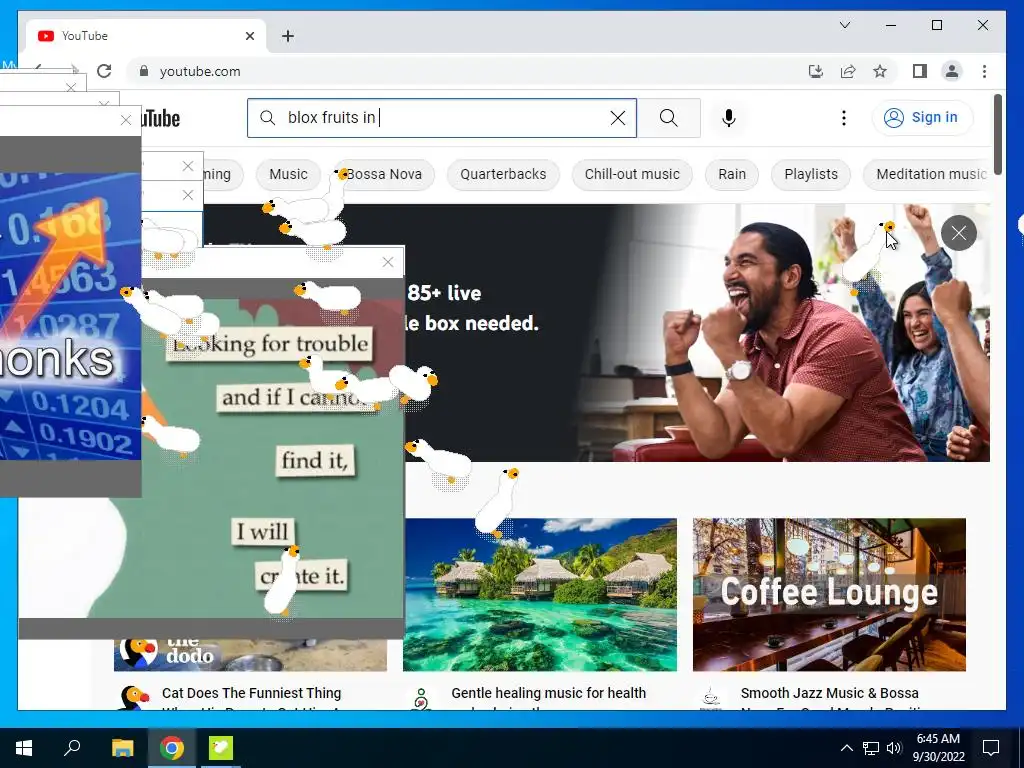Screen dimensions: 1024x768
Task: Select the Playlists chip
Action: [810, 174]
